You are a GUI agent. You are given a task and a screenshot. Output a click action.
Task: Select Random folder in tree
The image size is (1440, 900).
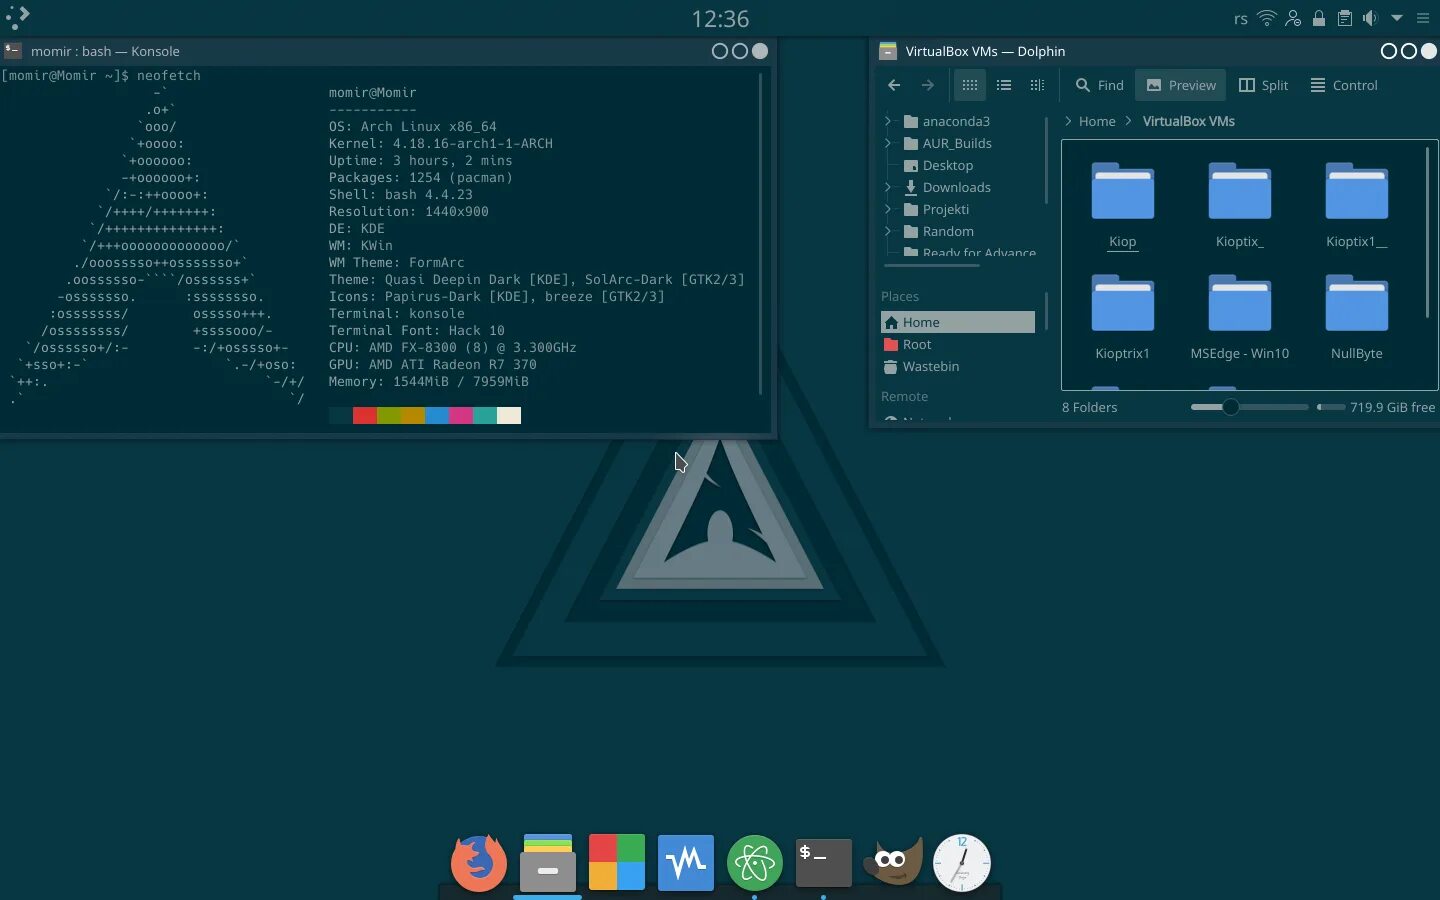[938, 231]
